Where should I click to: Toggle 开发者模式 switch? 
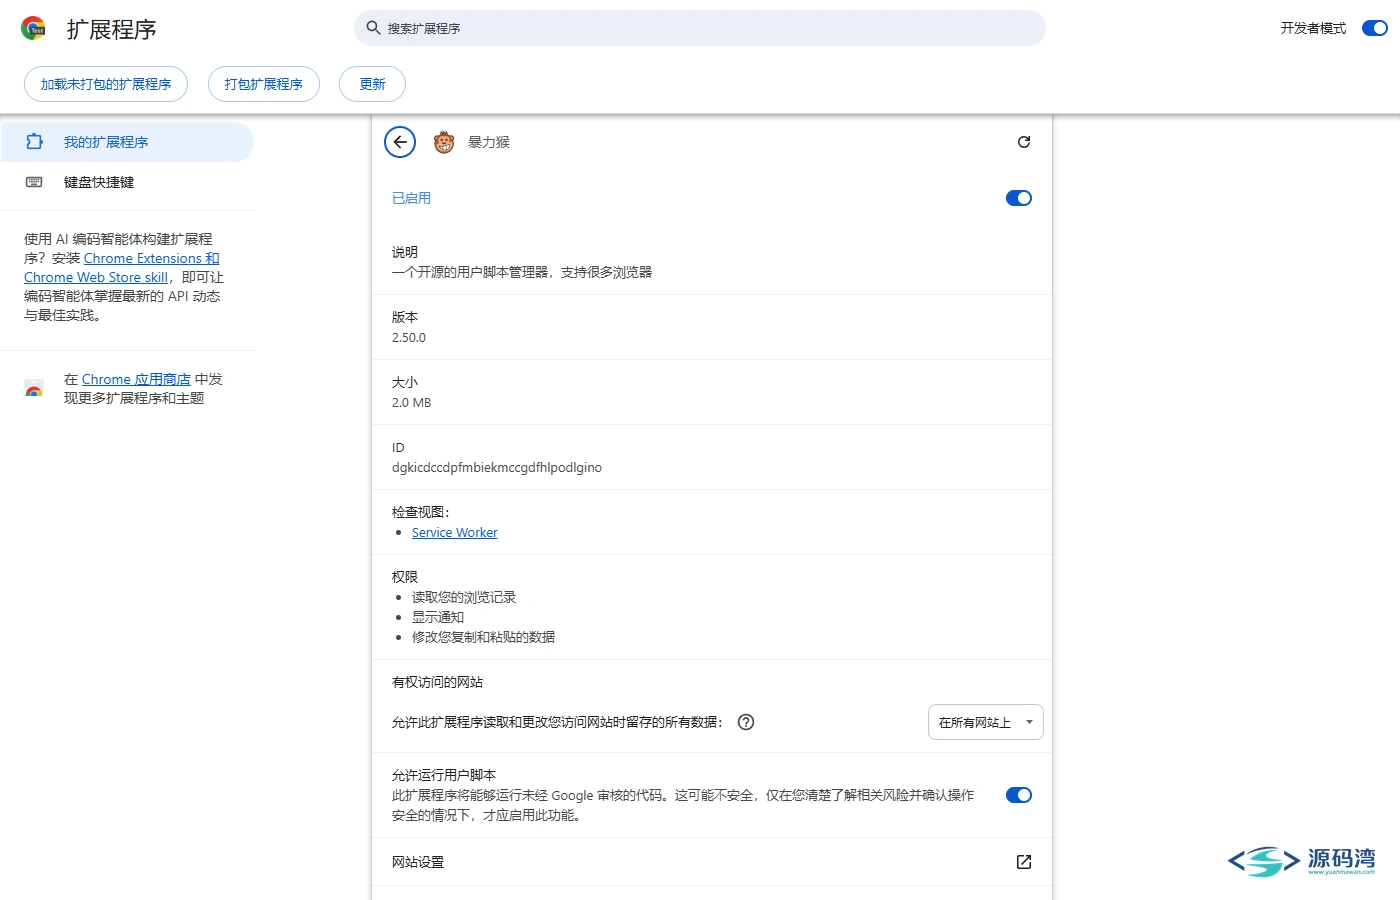click(x=1375, y=28)
